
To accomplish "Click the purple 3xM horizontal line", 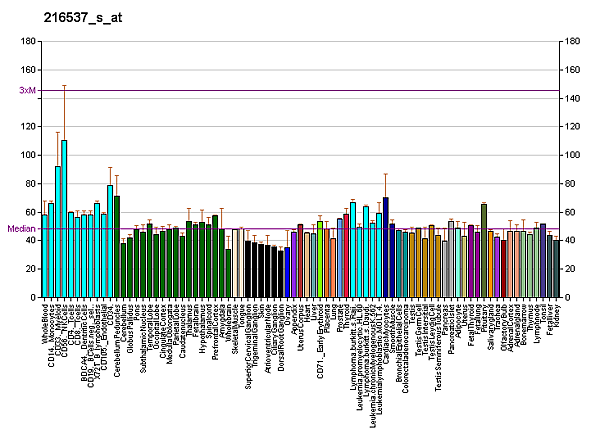I will [300, 90].
